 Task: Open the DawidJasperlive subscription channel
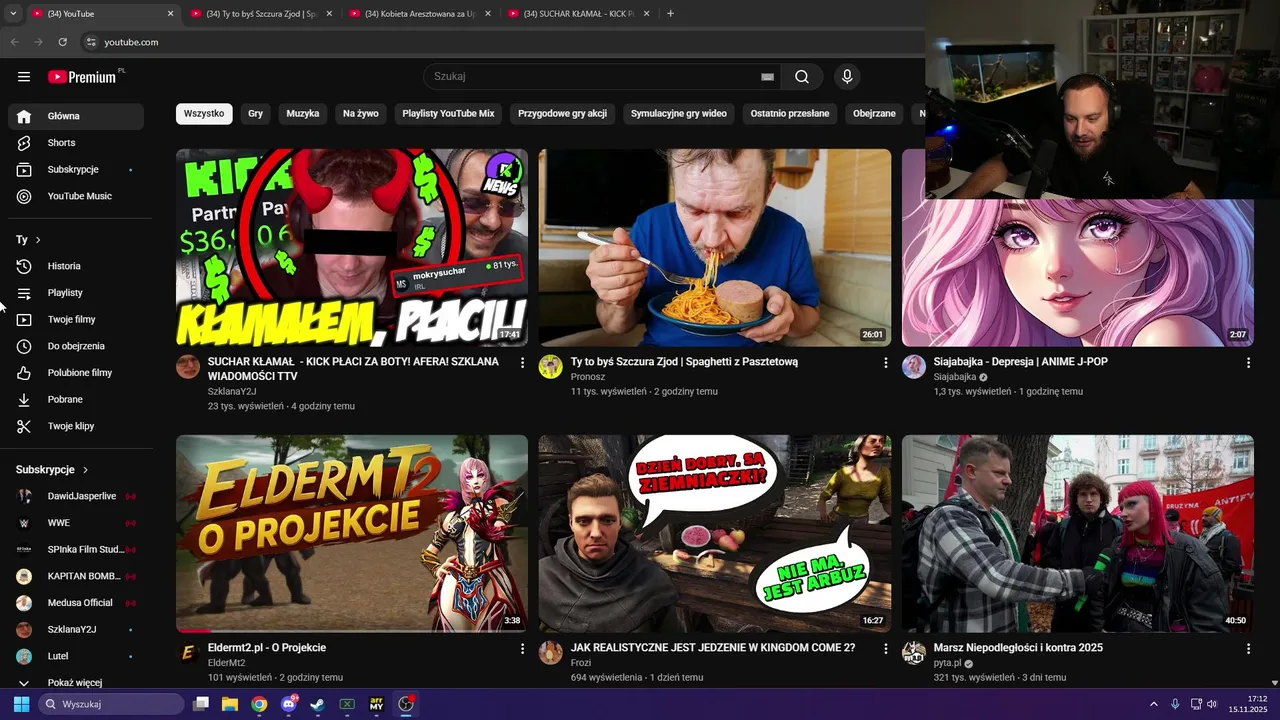coord(76,496)
